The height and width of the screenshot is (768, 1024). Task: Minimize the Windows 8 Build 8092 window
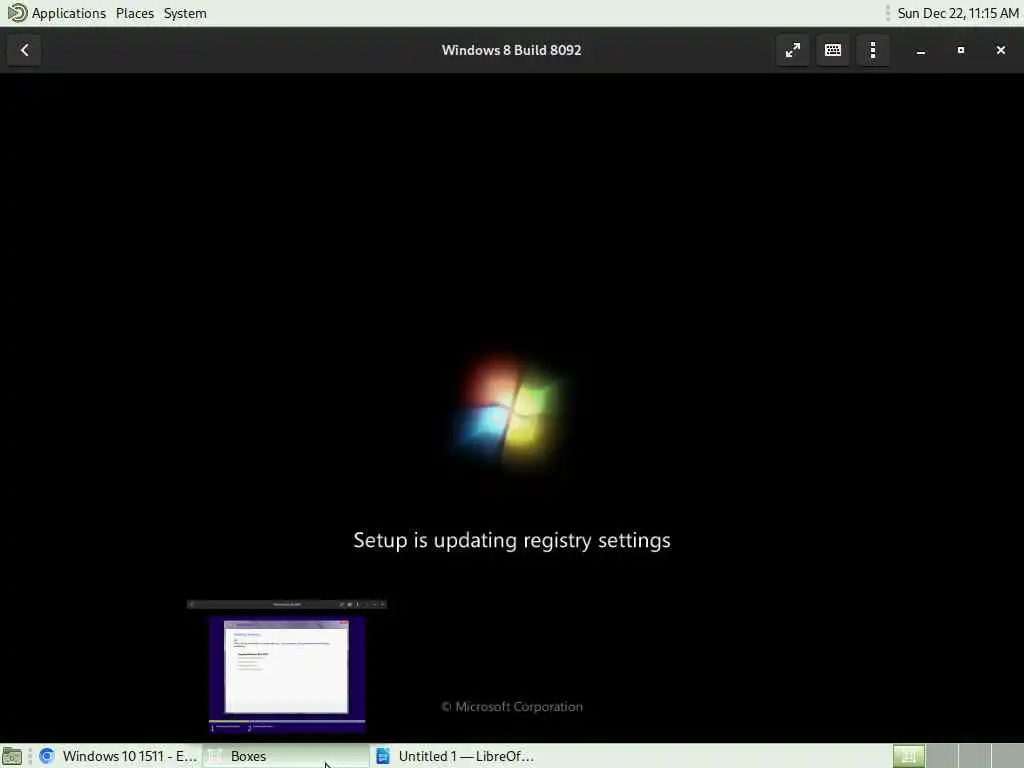point(921,50)
